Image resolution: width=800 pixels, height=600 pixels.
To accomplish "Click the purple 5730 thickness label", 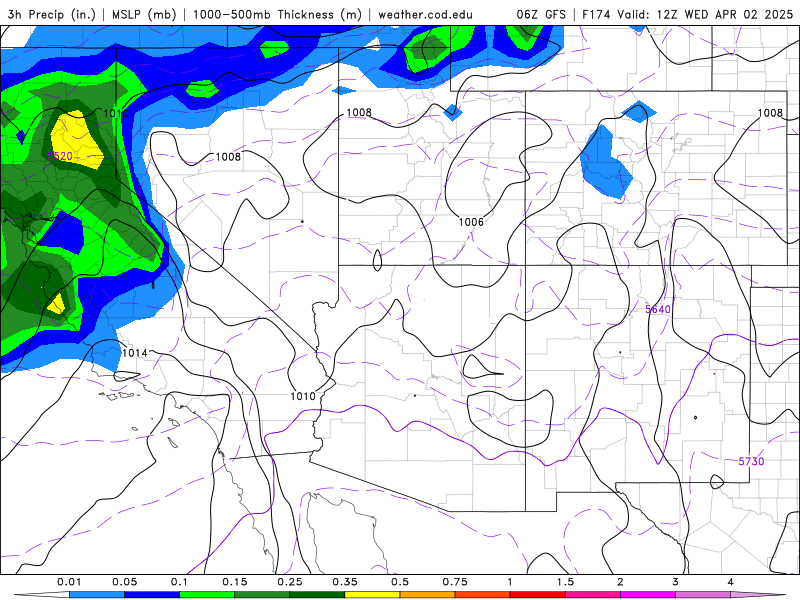I will (x=751, y=461).
